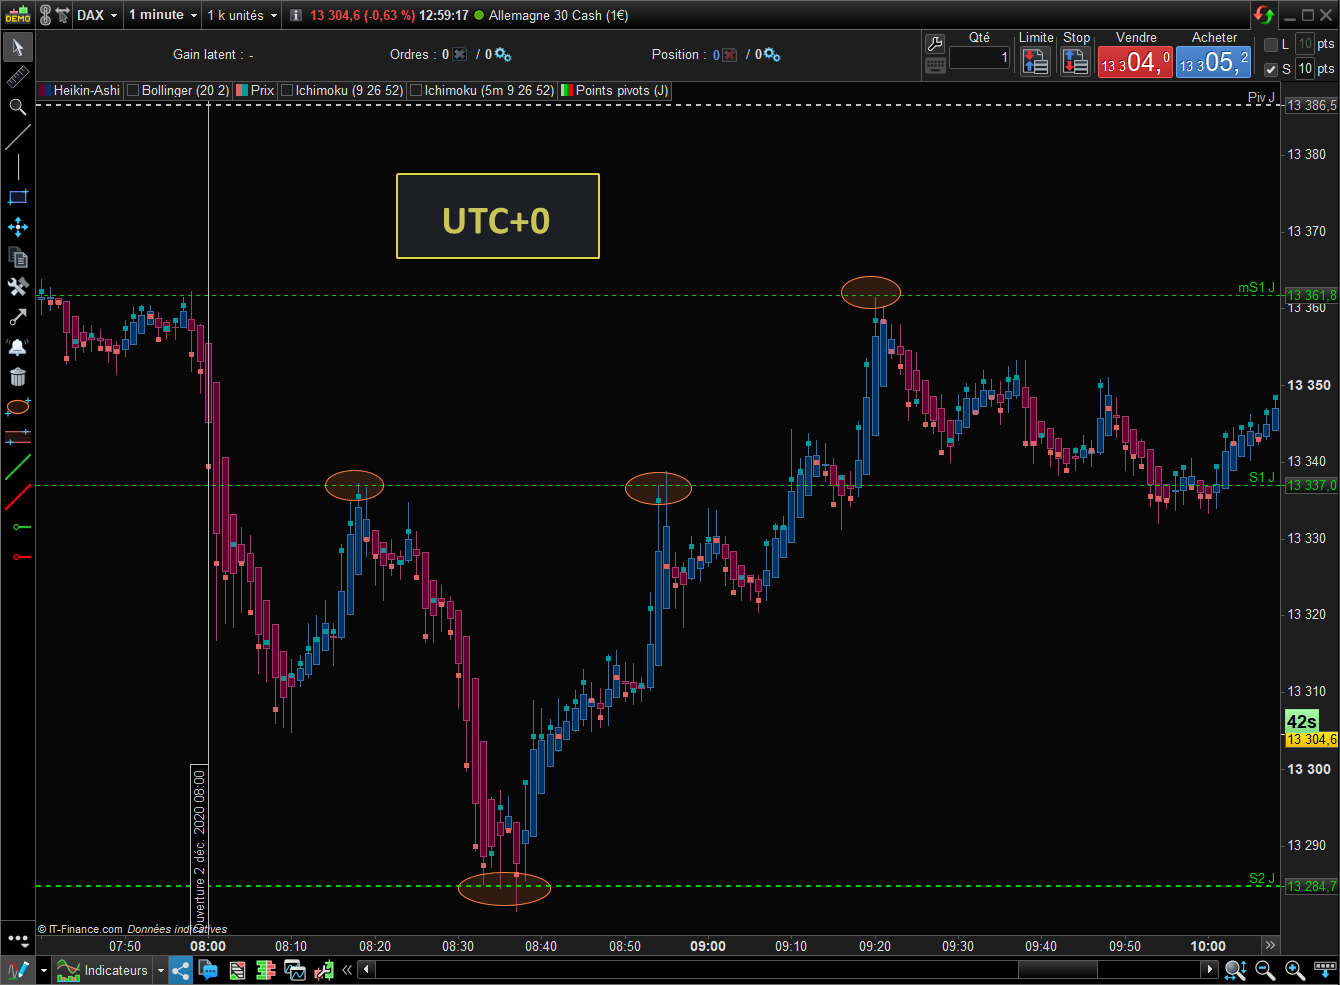Open the position settings gear icon
1340x985 pixels.
(772, 55)
